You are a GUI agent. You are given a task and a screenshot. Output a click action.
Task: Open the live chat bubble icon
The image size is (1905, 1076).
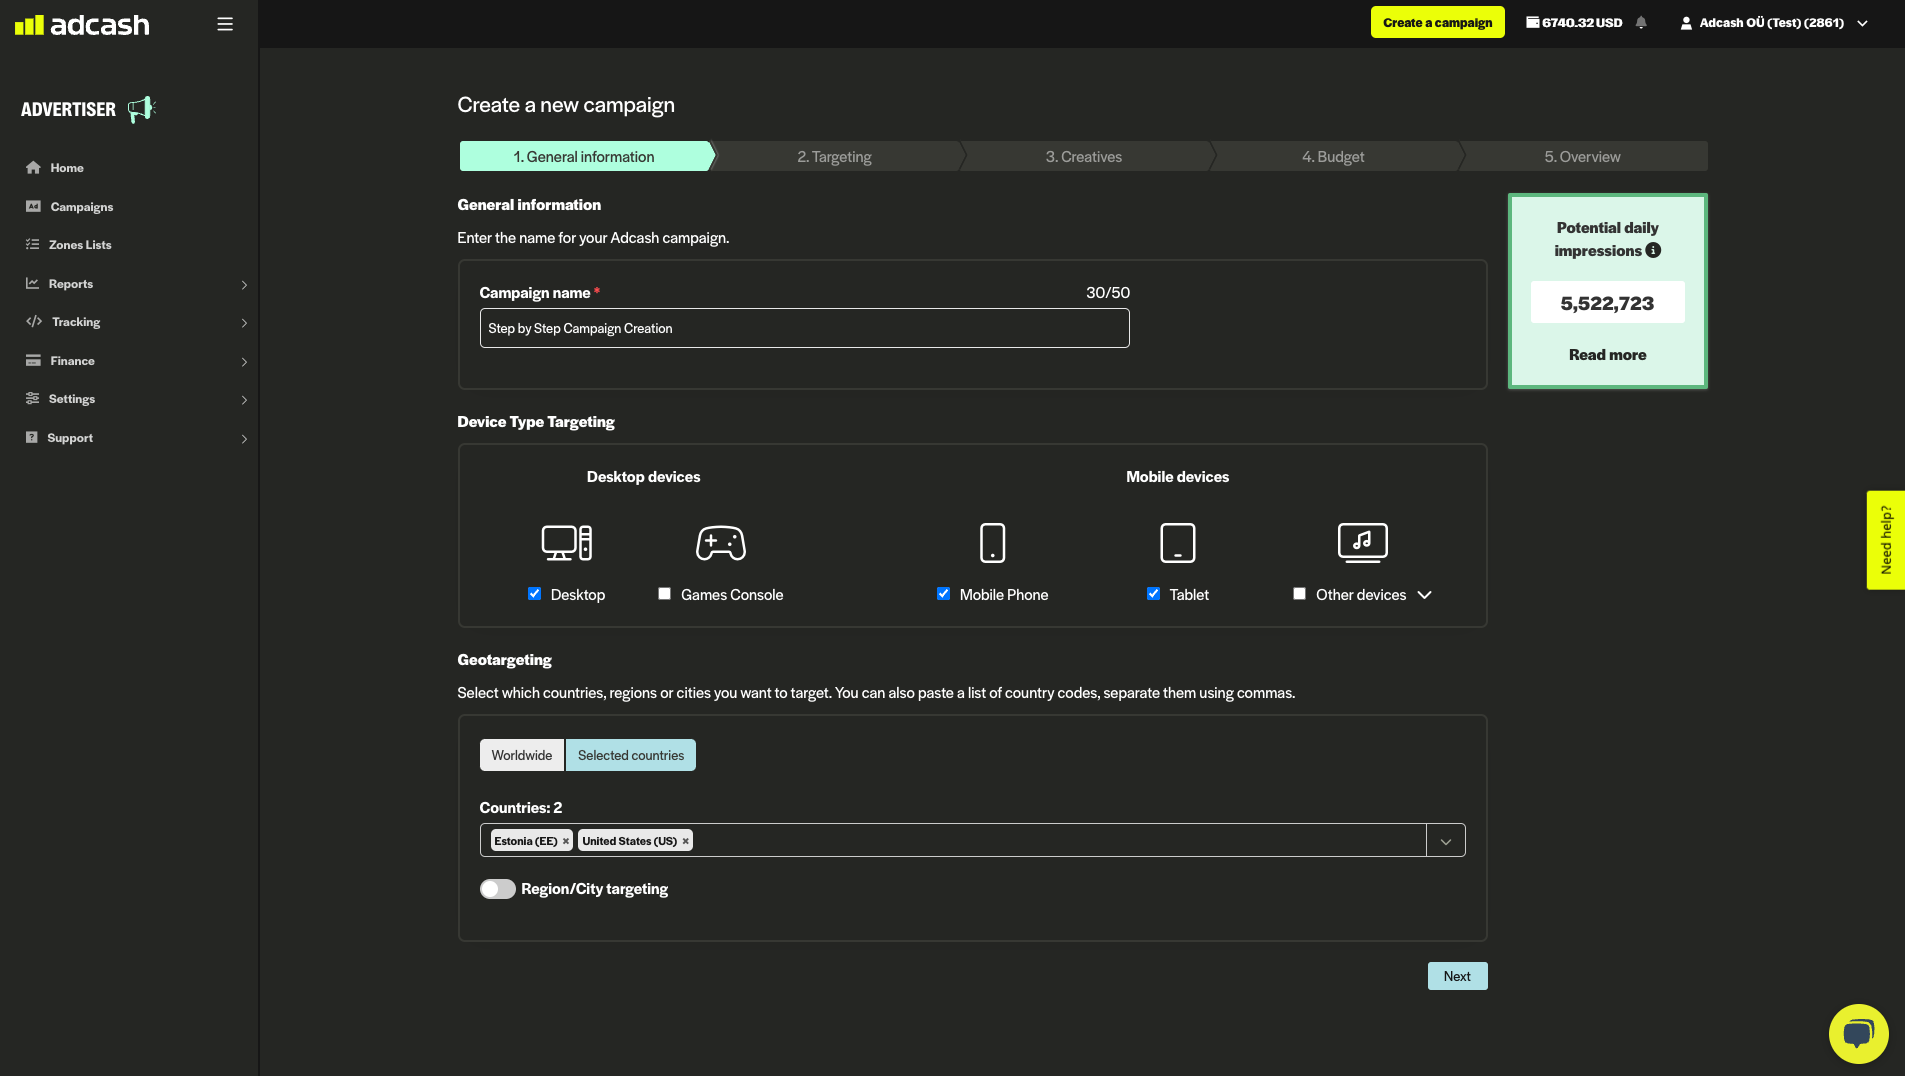1858,1033
